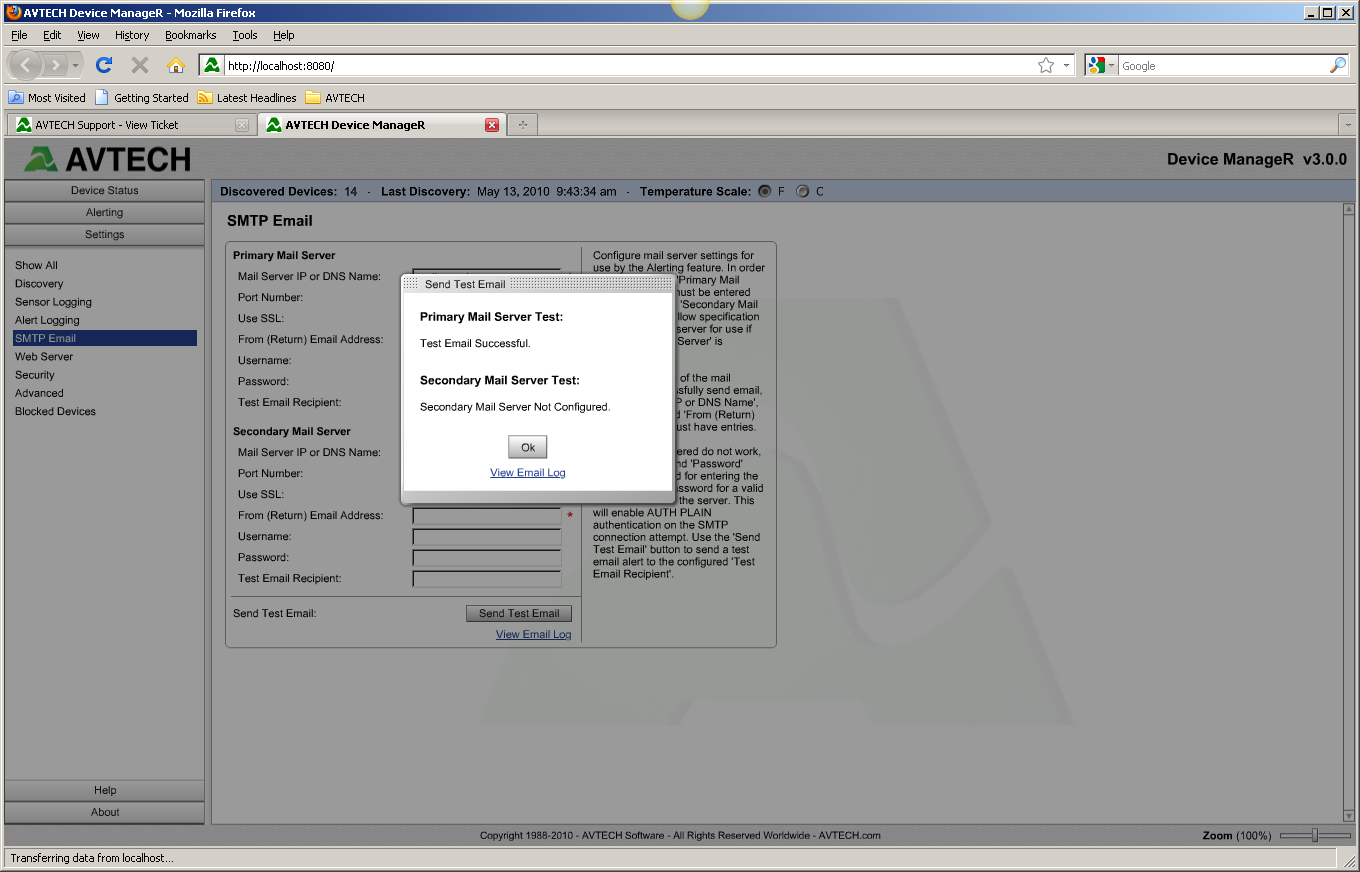1360x872 pixels.
Task: Open View Email Log link below Send button
Action: coord(534,634)
